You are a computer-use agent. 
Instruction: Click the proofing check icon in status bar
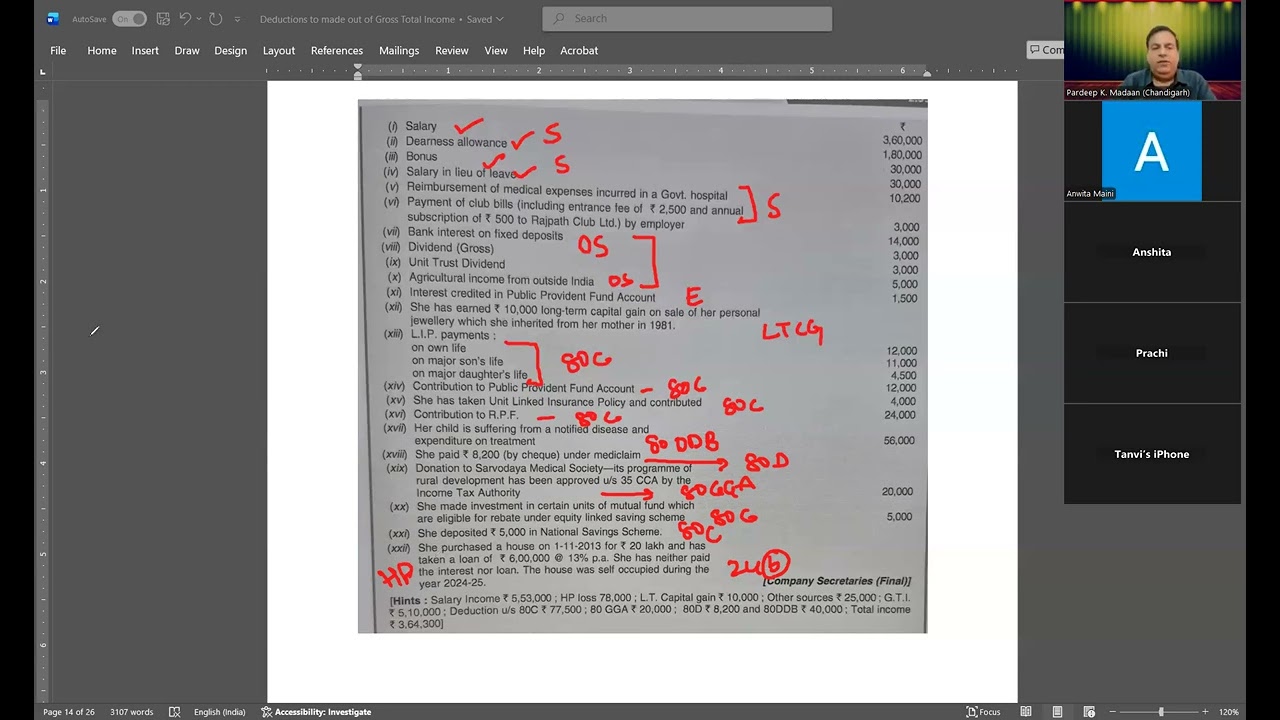pyautogui.click(x=175, y=712)
